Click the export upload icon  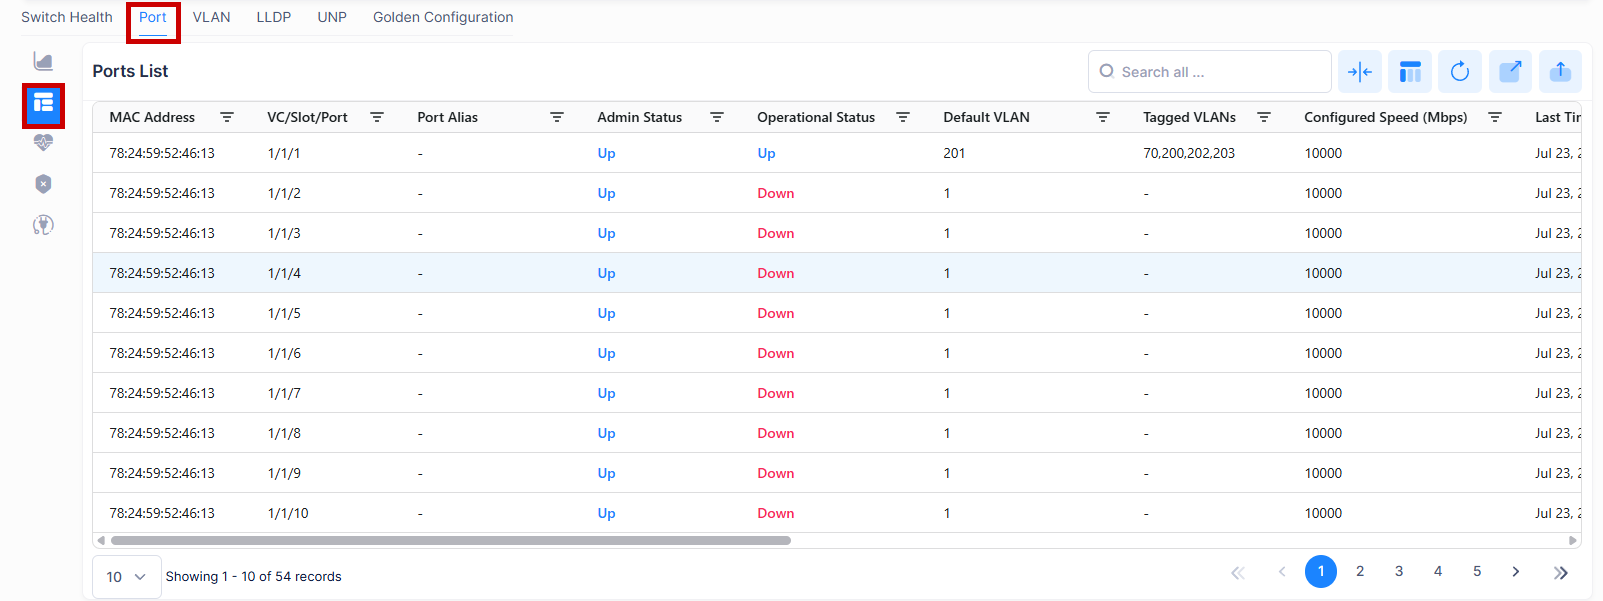click(1560, 72)
